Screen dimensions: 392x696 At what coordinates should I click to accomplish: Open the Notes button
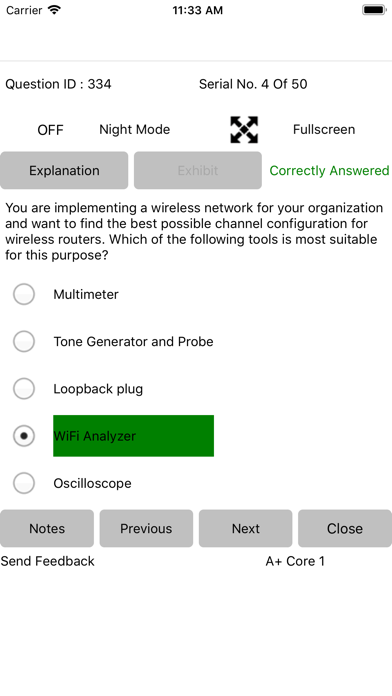47,528
